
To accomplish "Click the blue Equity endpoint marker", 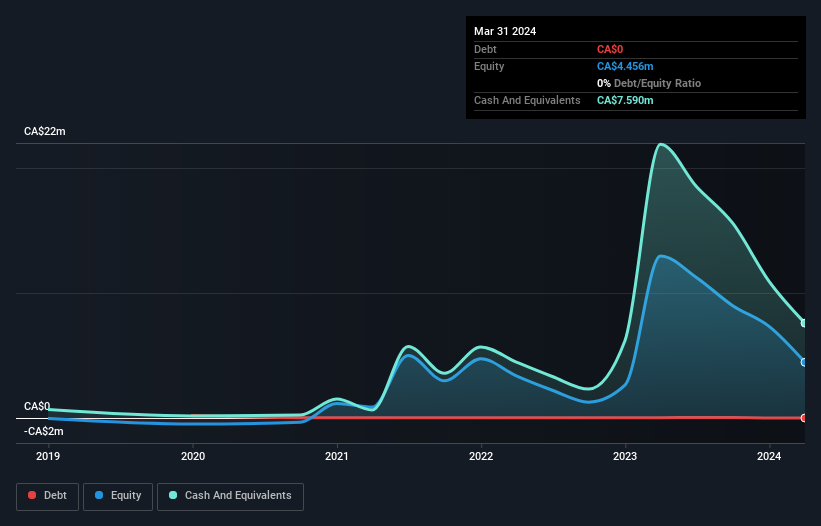I will point(804,362).
